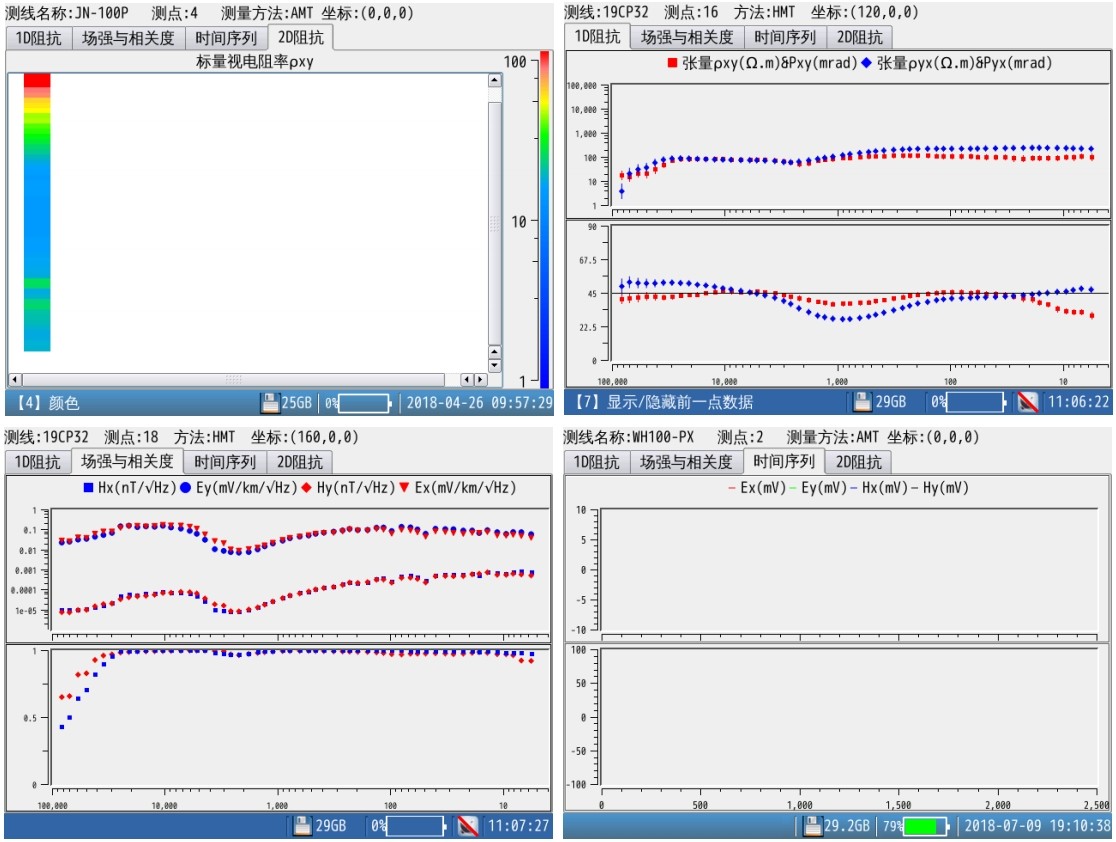
Task: Click the red triangle Ex(mV/km/√Hz) legend marker
Action: [x=404, y=488]
